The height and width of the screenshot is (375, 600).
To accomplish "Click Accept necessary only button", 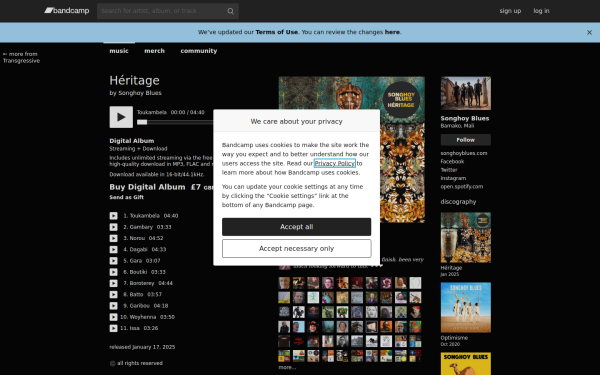I will pos(297,249).
